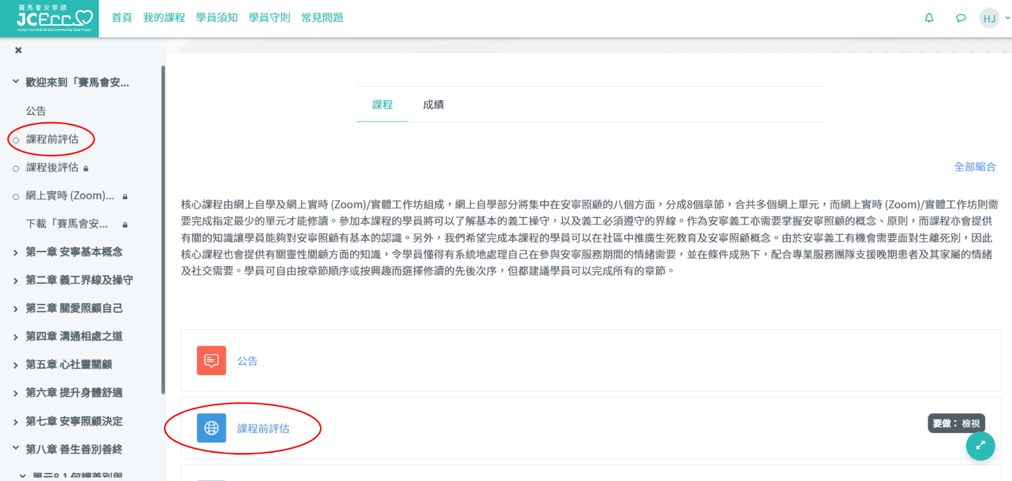The height and width of the screenshot is (481, 1012).
Task: Click the teal fullscreen expand button
Action: pos(980,446)
